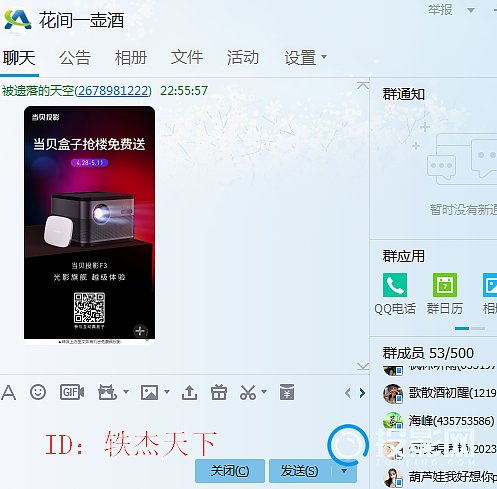Open the user ID 2678981222 link
The width and height of the screenshot is (497, 489).
[113, 90]
